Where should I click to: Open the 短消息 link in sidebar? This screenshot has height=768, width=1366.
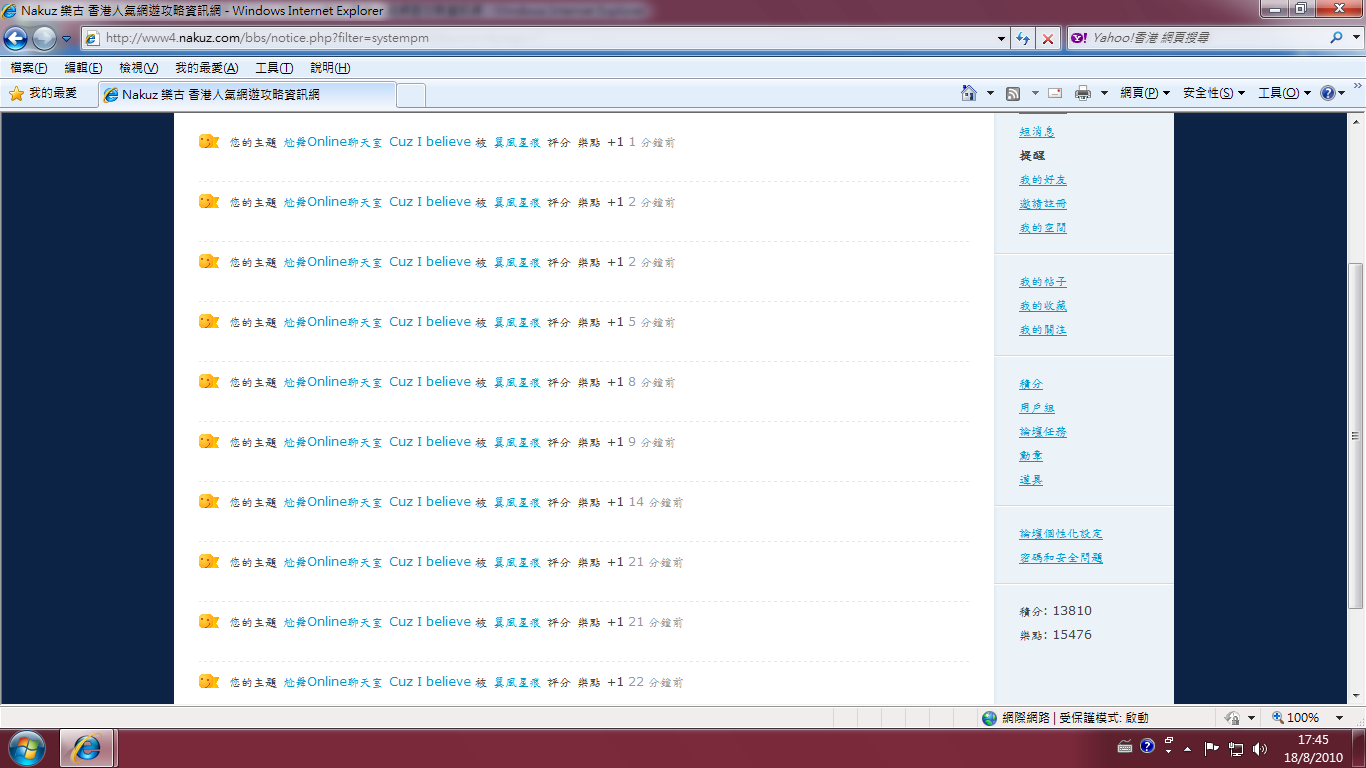point(1037,132)
